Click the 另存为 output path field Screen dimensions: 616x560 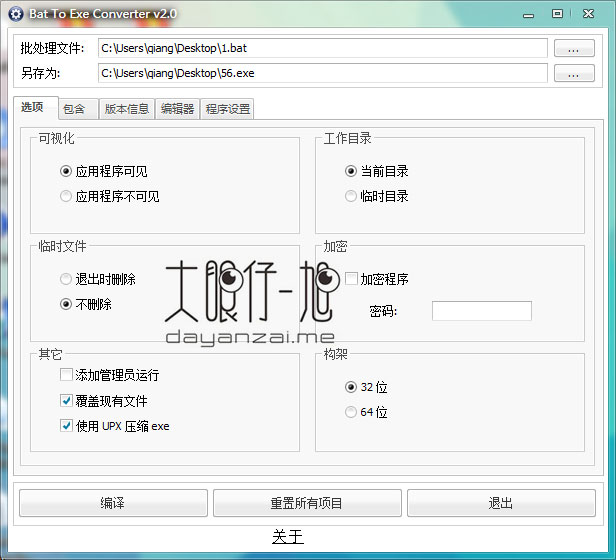click(323, 73)
